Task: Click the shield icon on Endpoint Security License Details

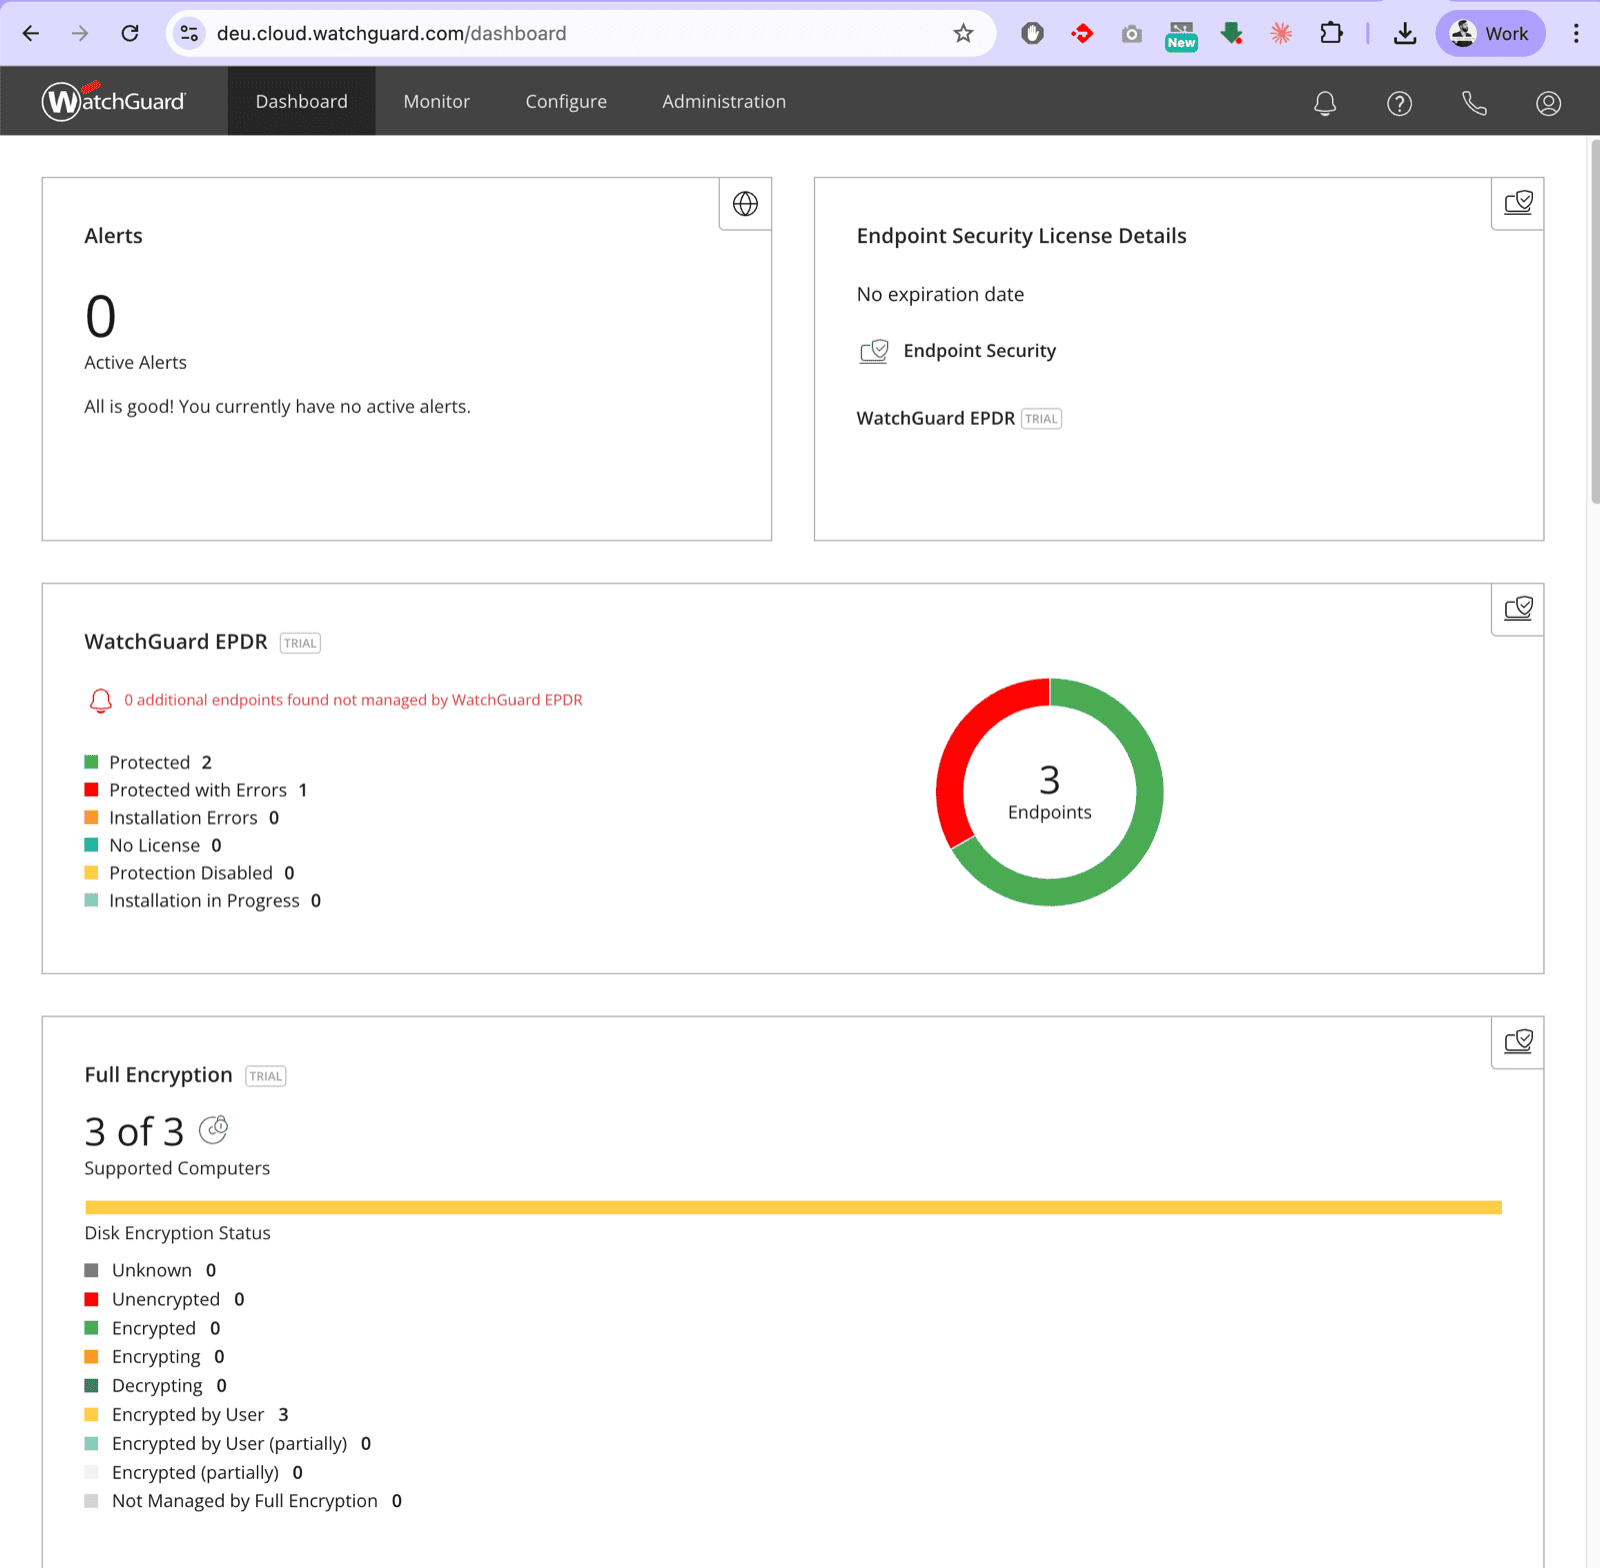Action: 1517,202
